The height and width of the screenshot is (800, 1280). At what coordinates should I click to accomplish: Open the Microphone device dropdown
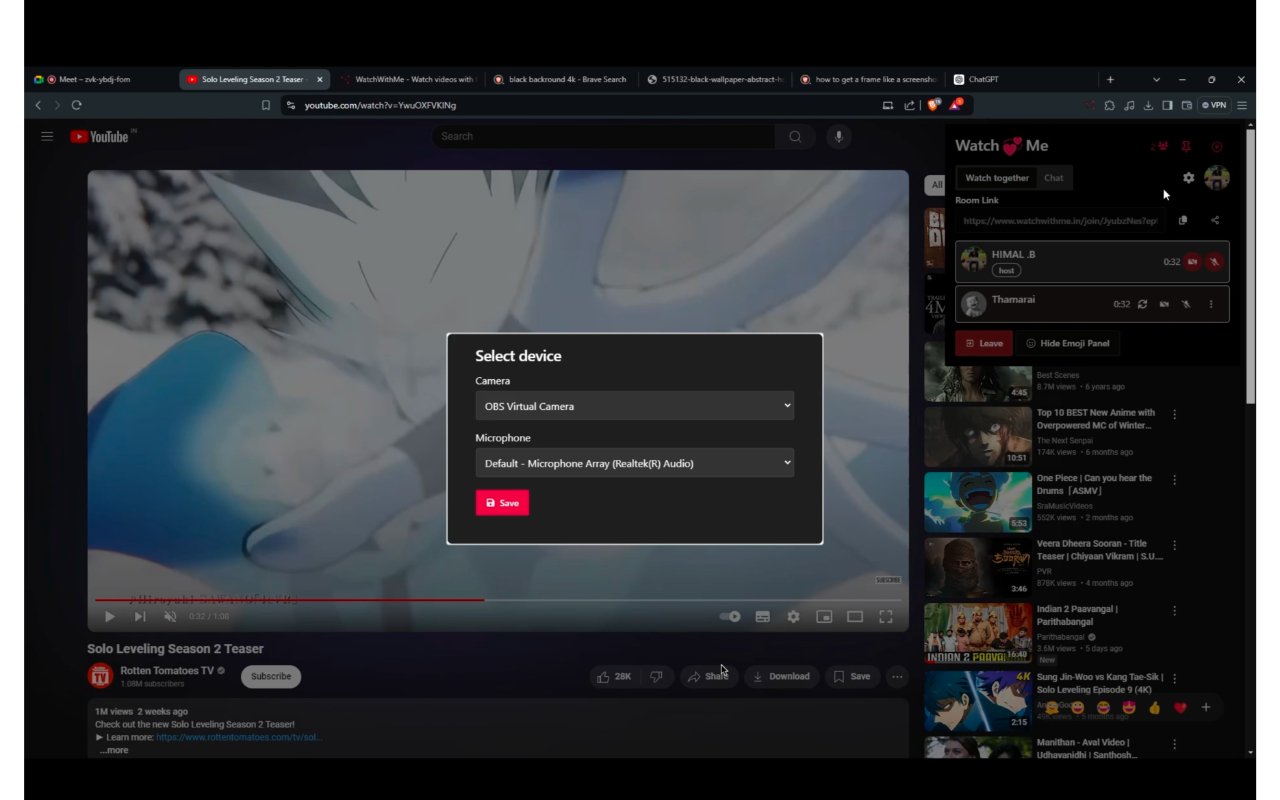[635, 463]
